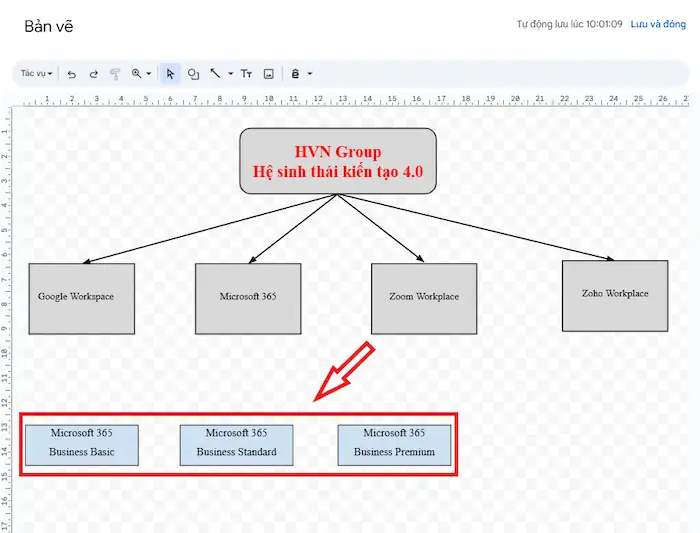Select the Google Workspace box

[82, 299]
